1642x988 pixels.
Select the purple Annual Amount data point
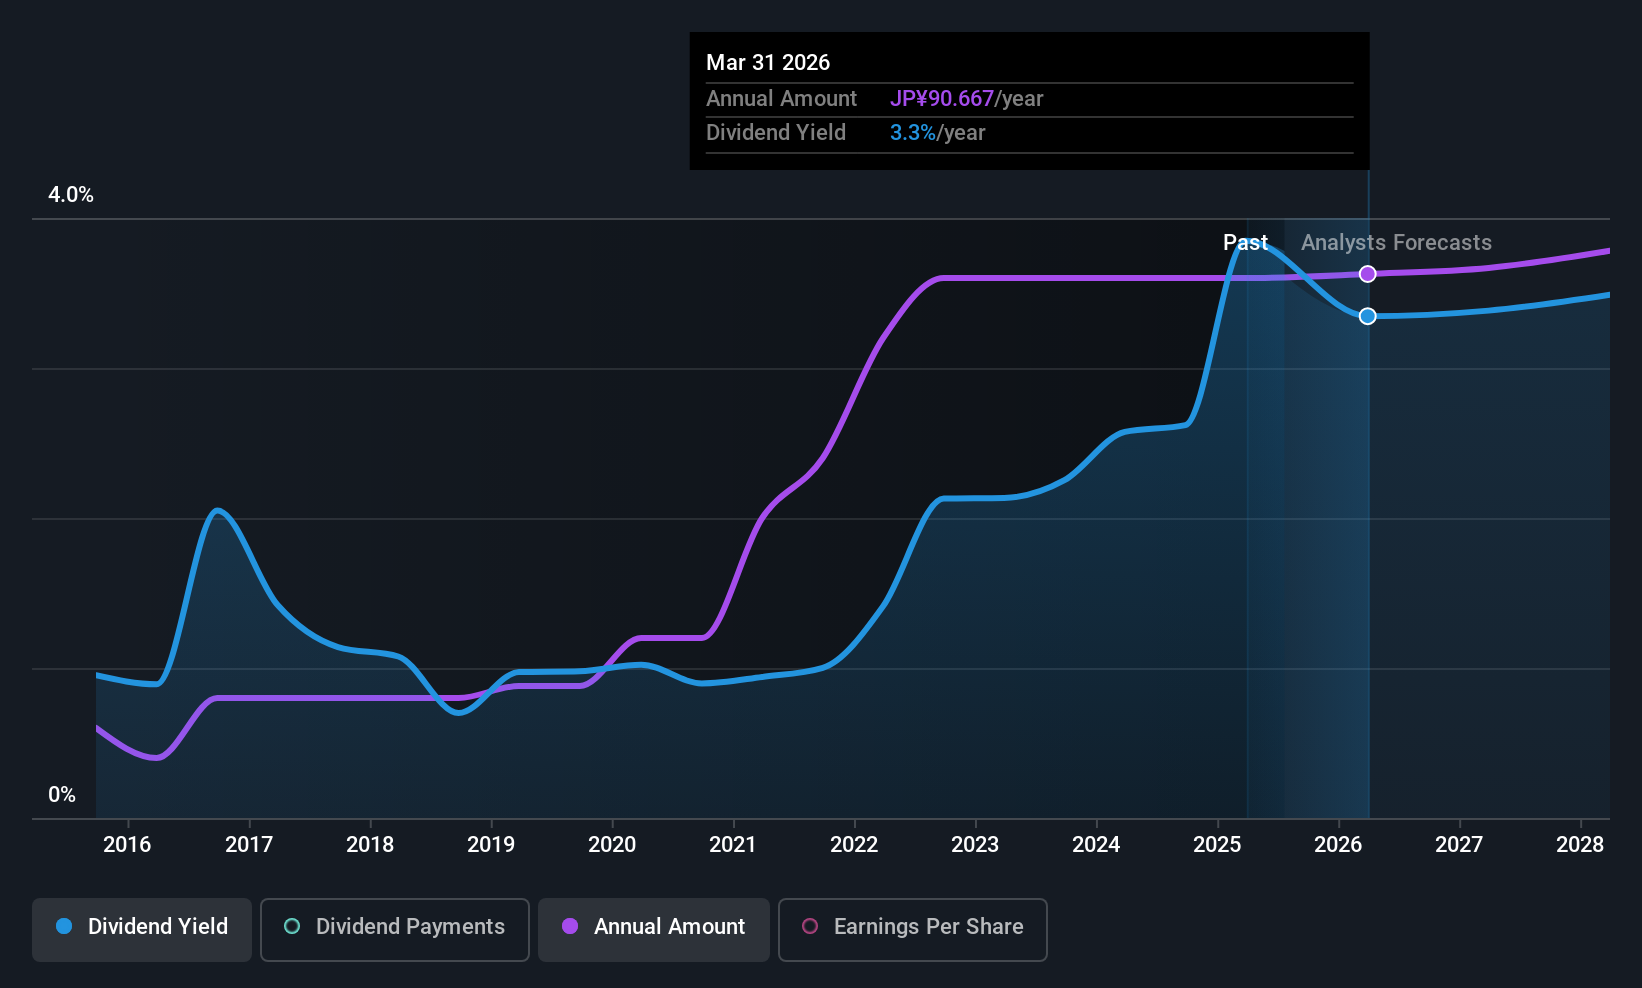(x=1368, y=274)
